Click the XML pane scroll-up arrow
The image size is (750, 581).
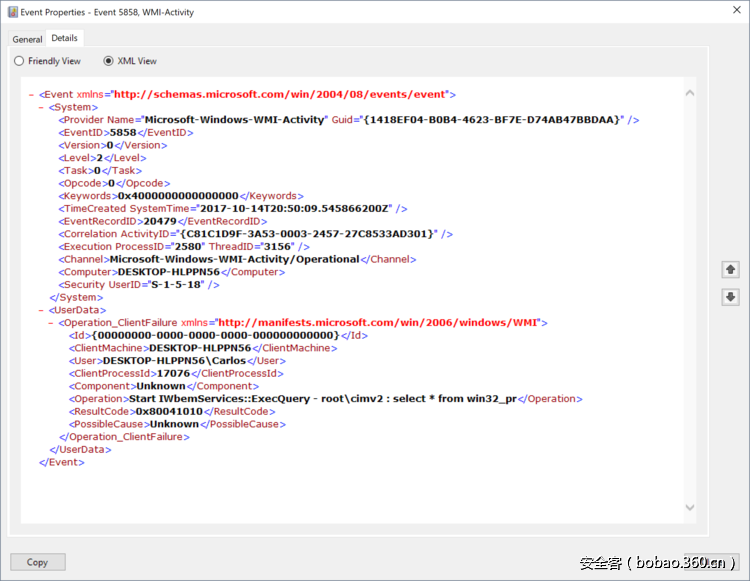(x=690, y=94)
